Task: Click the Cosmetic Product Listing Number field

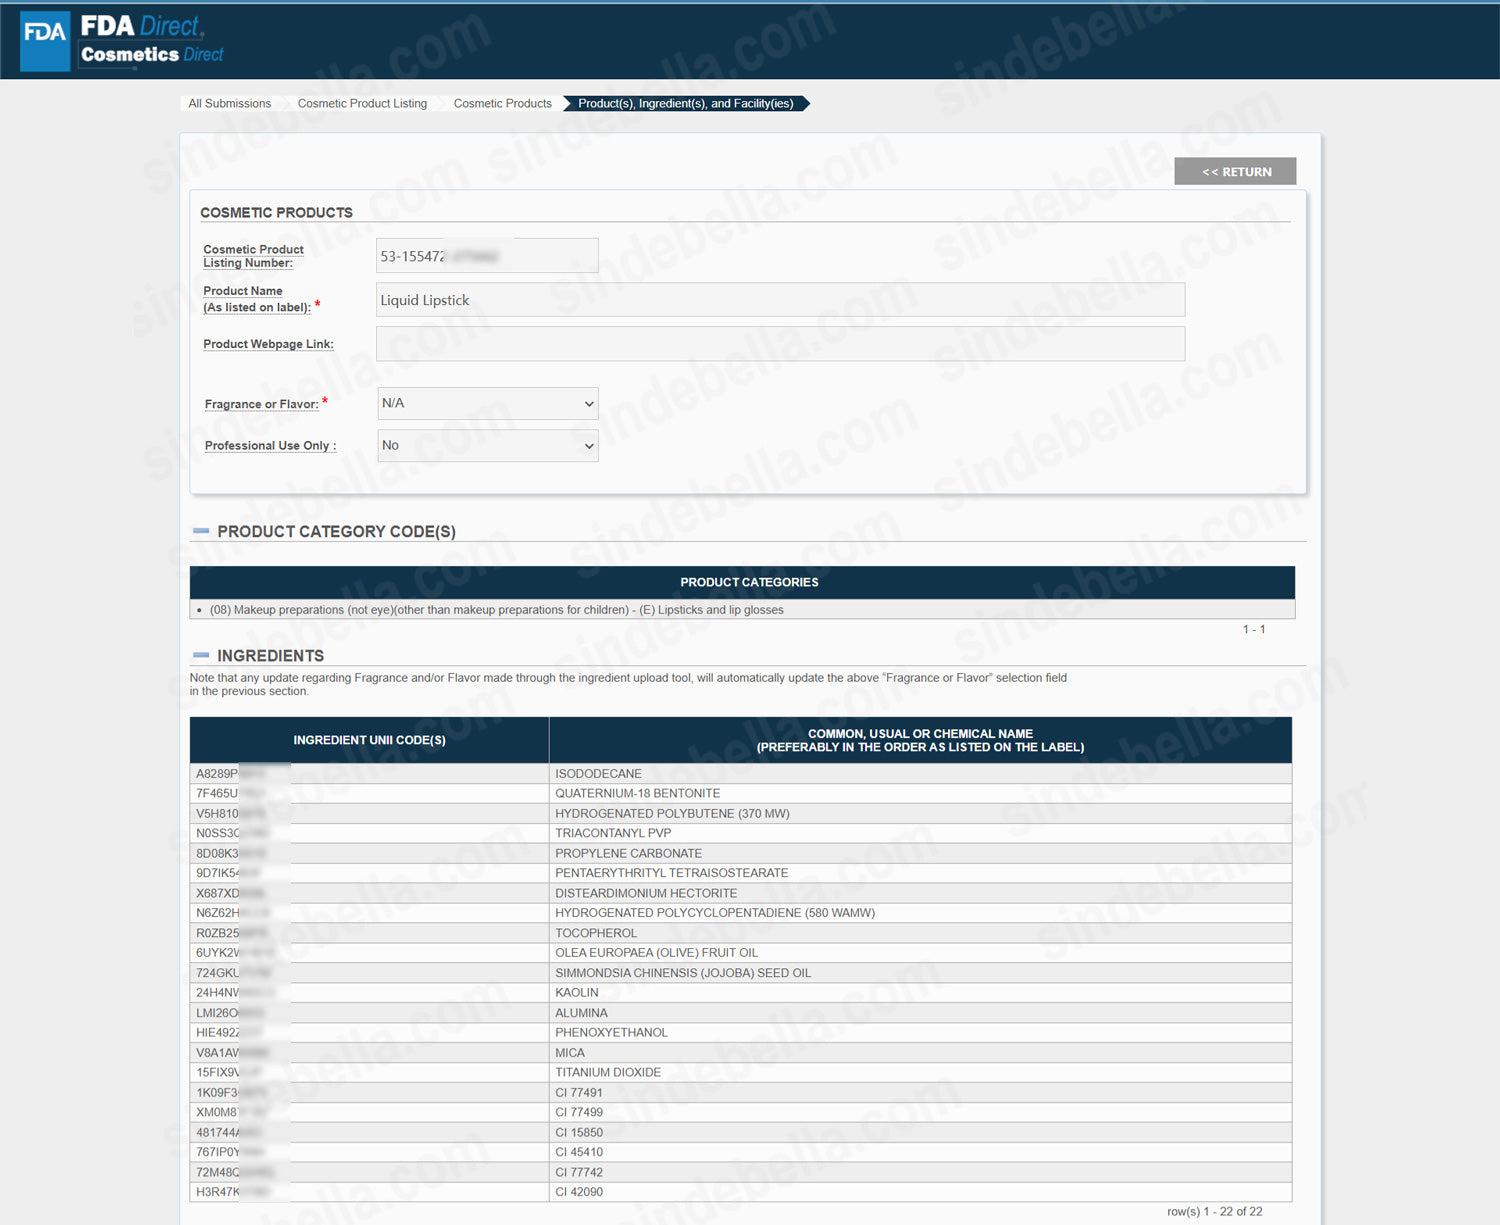Action: tap(488, 255)
